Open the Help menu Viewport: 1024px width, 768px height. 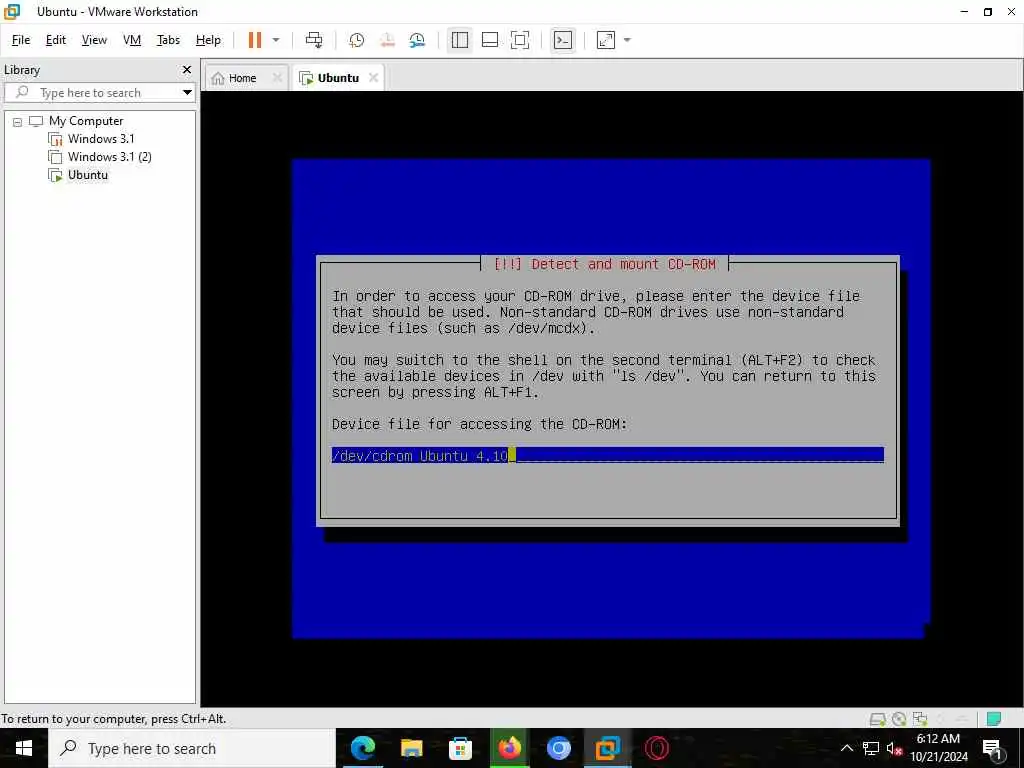(x=208, y=40)
